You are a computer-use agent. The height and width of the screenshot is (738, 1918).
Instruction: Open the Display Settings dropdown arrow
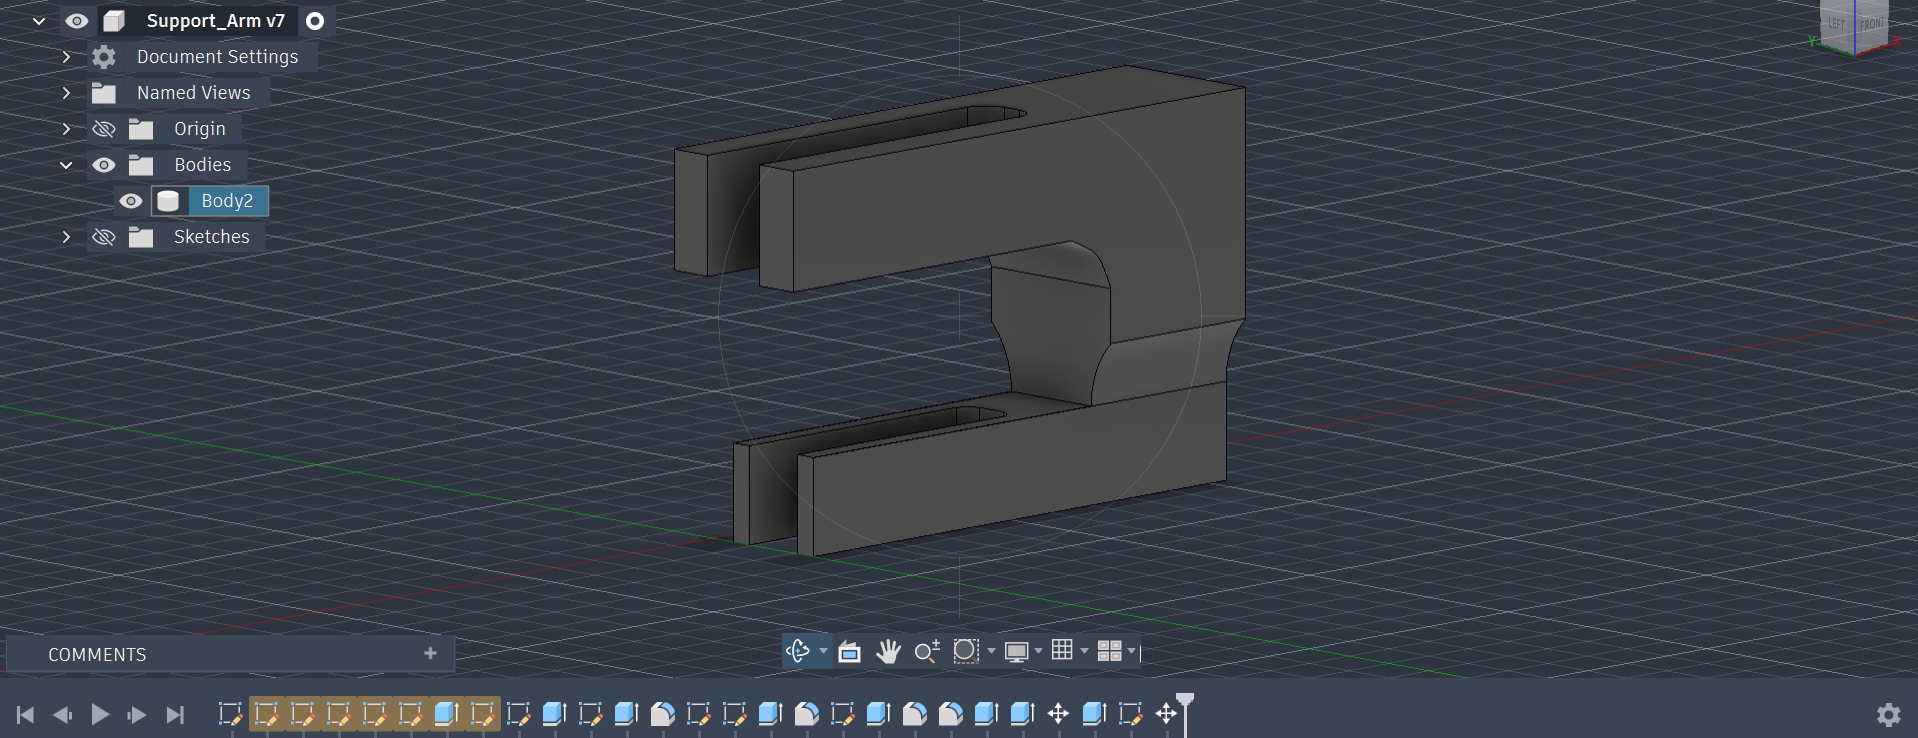(x=1038, y=651)
